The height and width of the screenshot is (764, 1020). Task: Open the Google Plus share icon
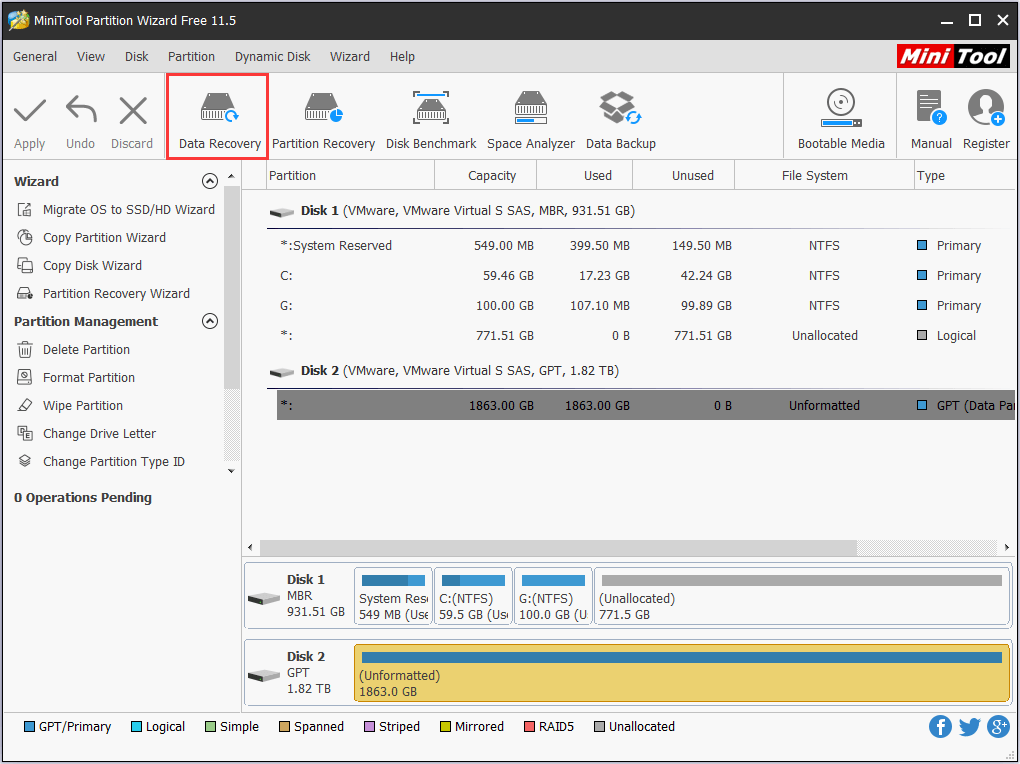998,726
